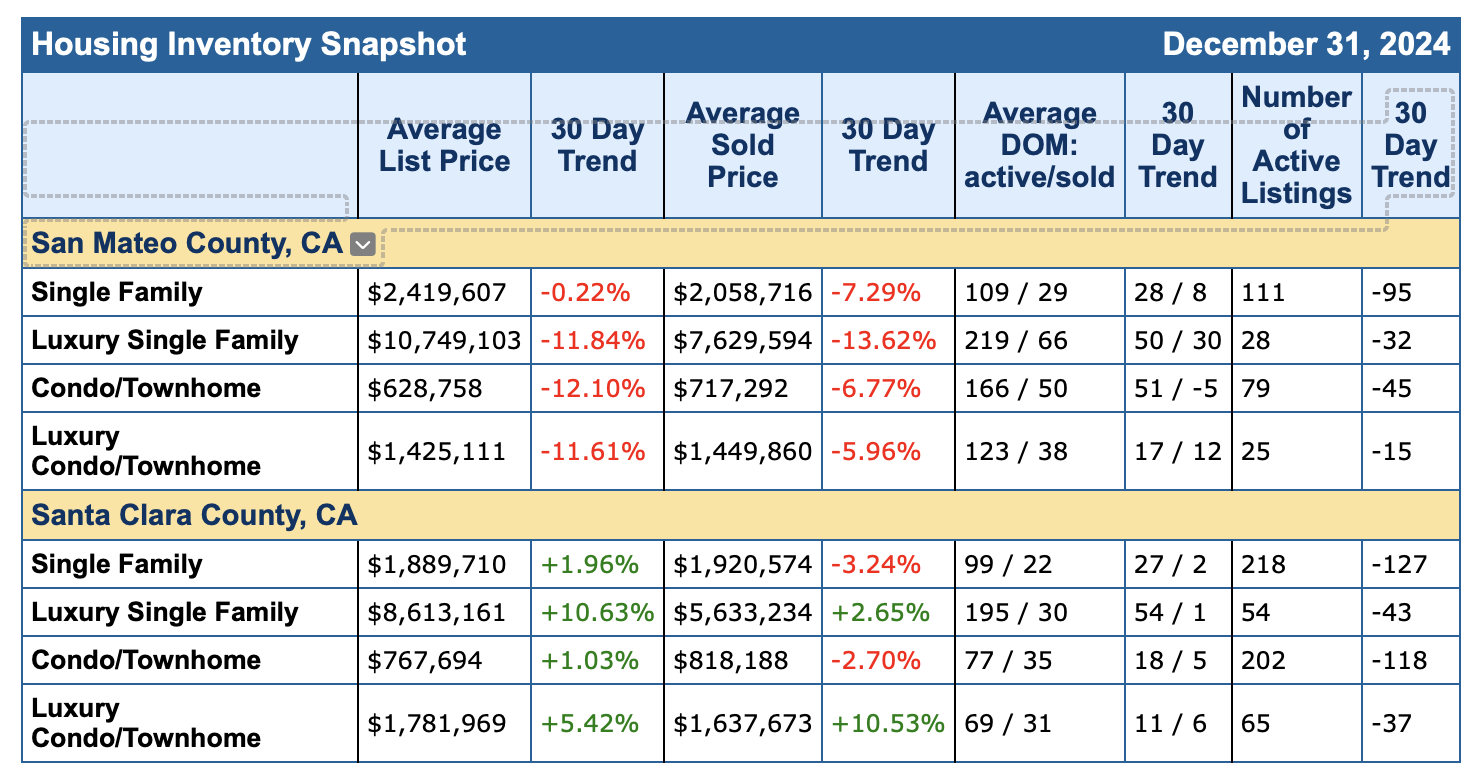Image resolution: width=1480 pixels, height=780 pixels.
Task: Click the $8,613,161 list price cell
Action: tap(438, 612)
